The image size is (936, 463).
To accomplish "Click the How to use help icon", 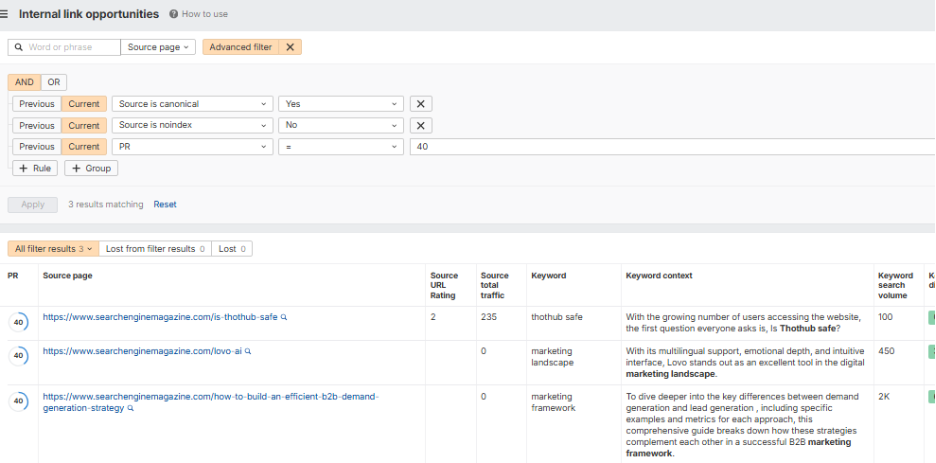I will pos(174,15).
